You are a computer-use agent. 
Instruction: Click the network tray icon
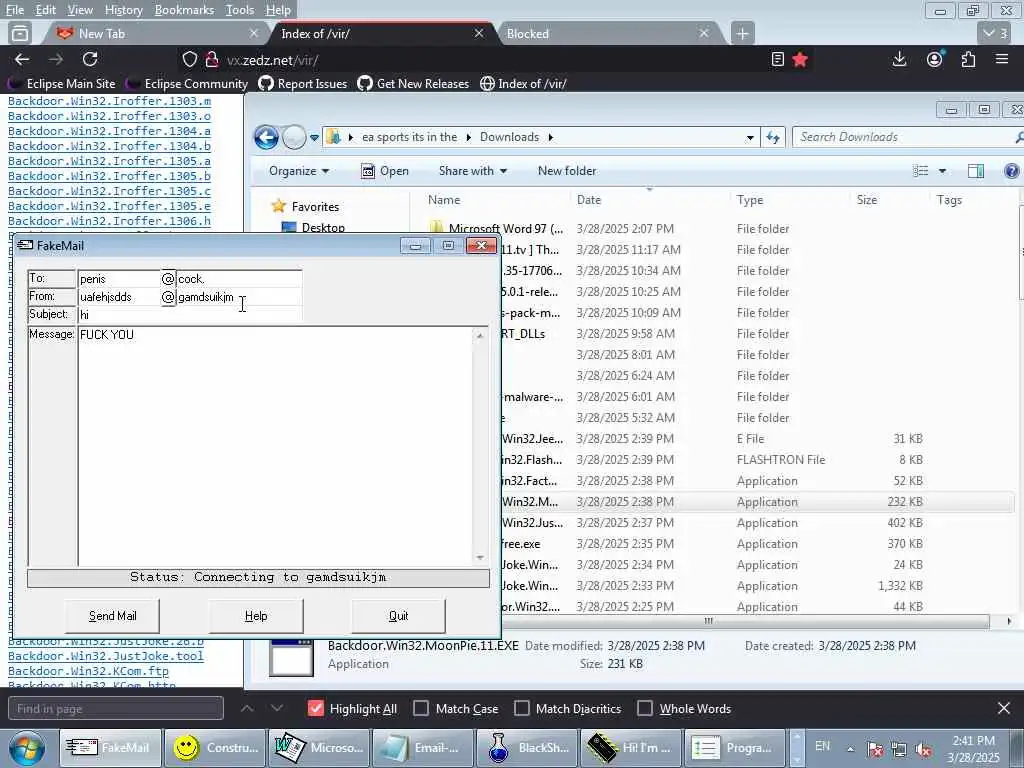pos(899,750)
